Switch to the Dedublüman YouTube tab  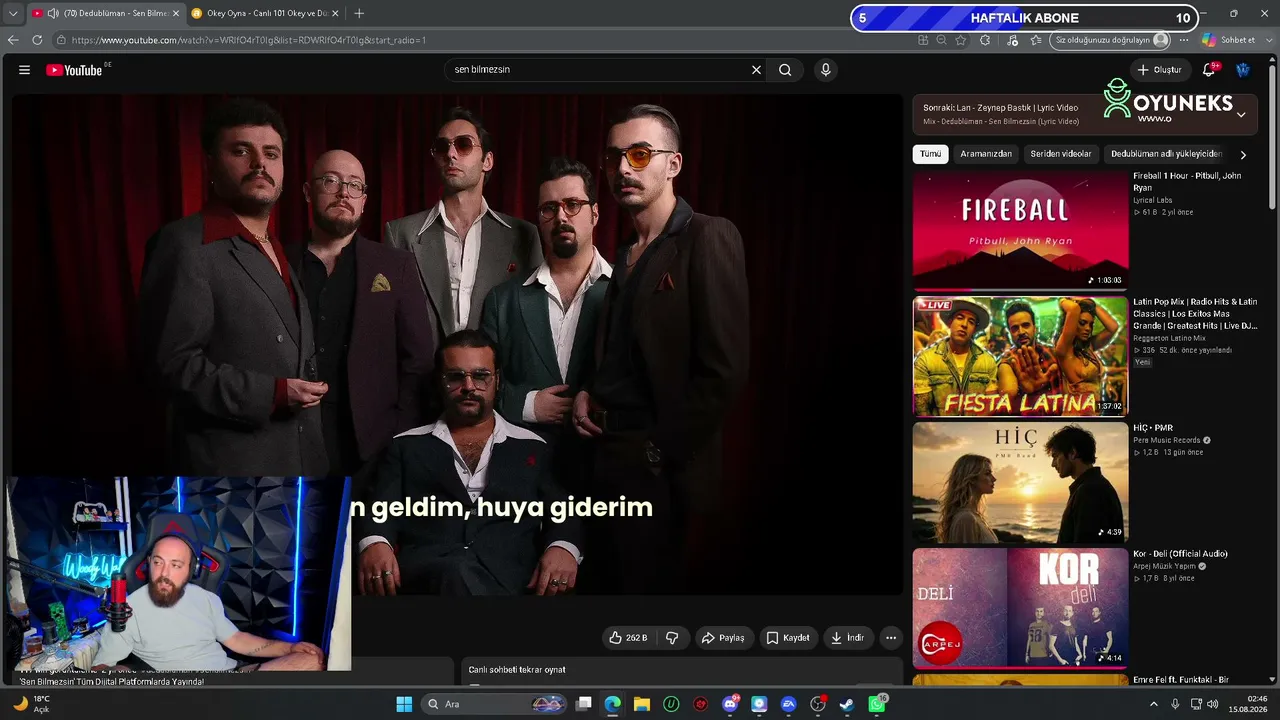tap(105, 14)
